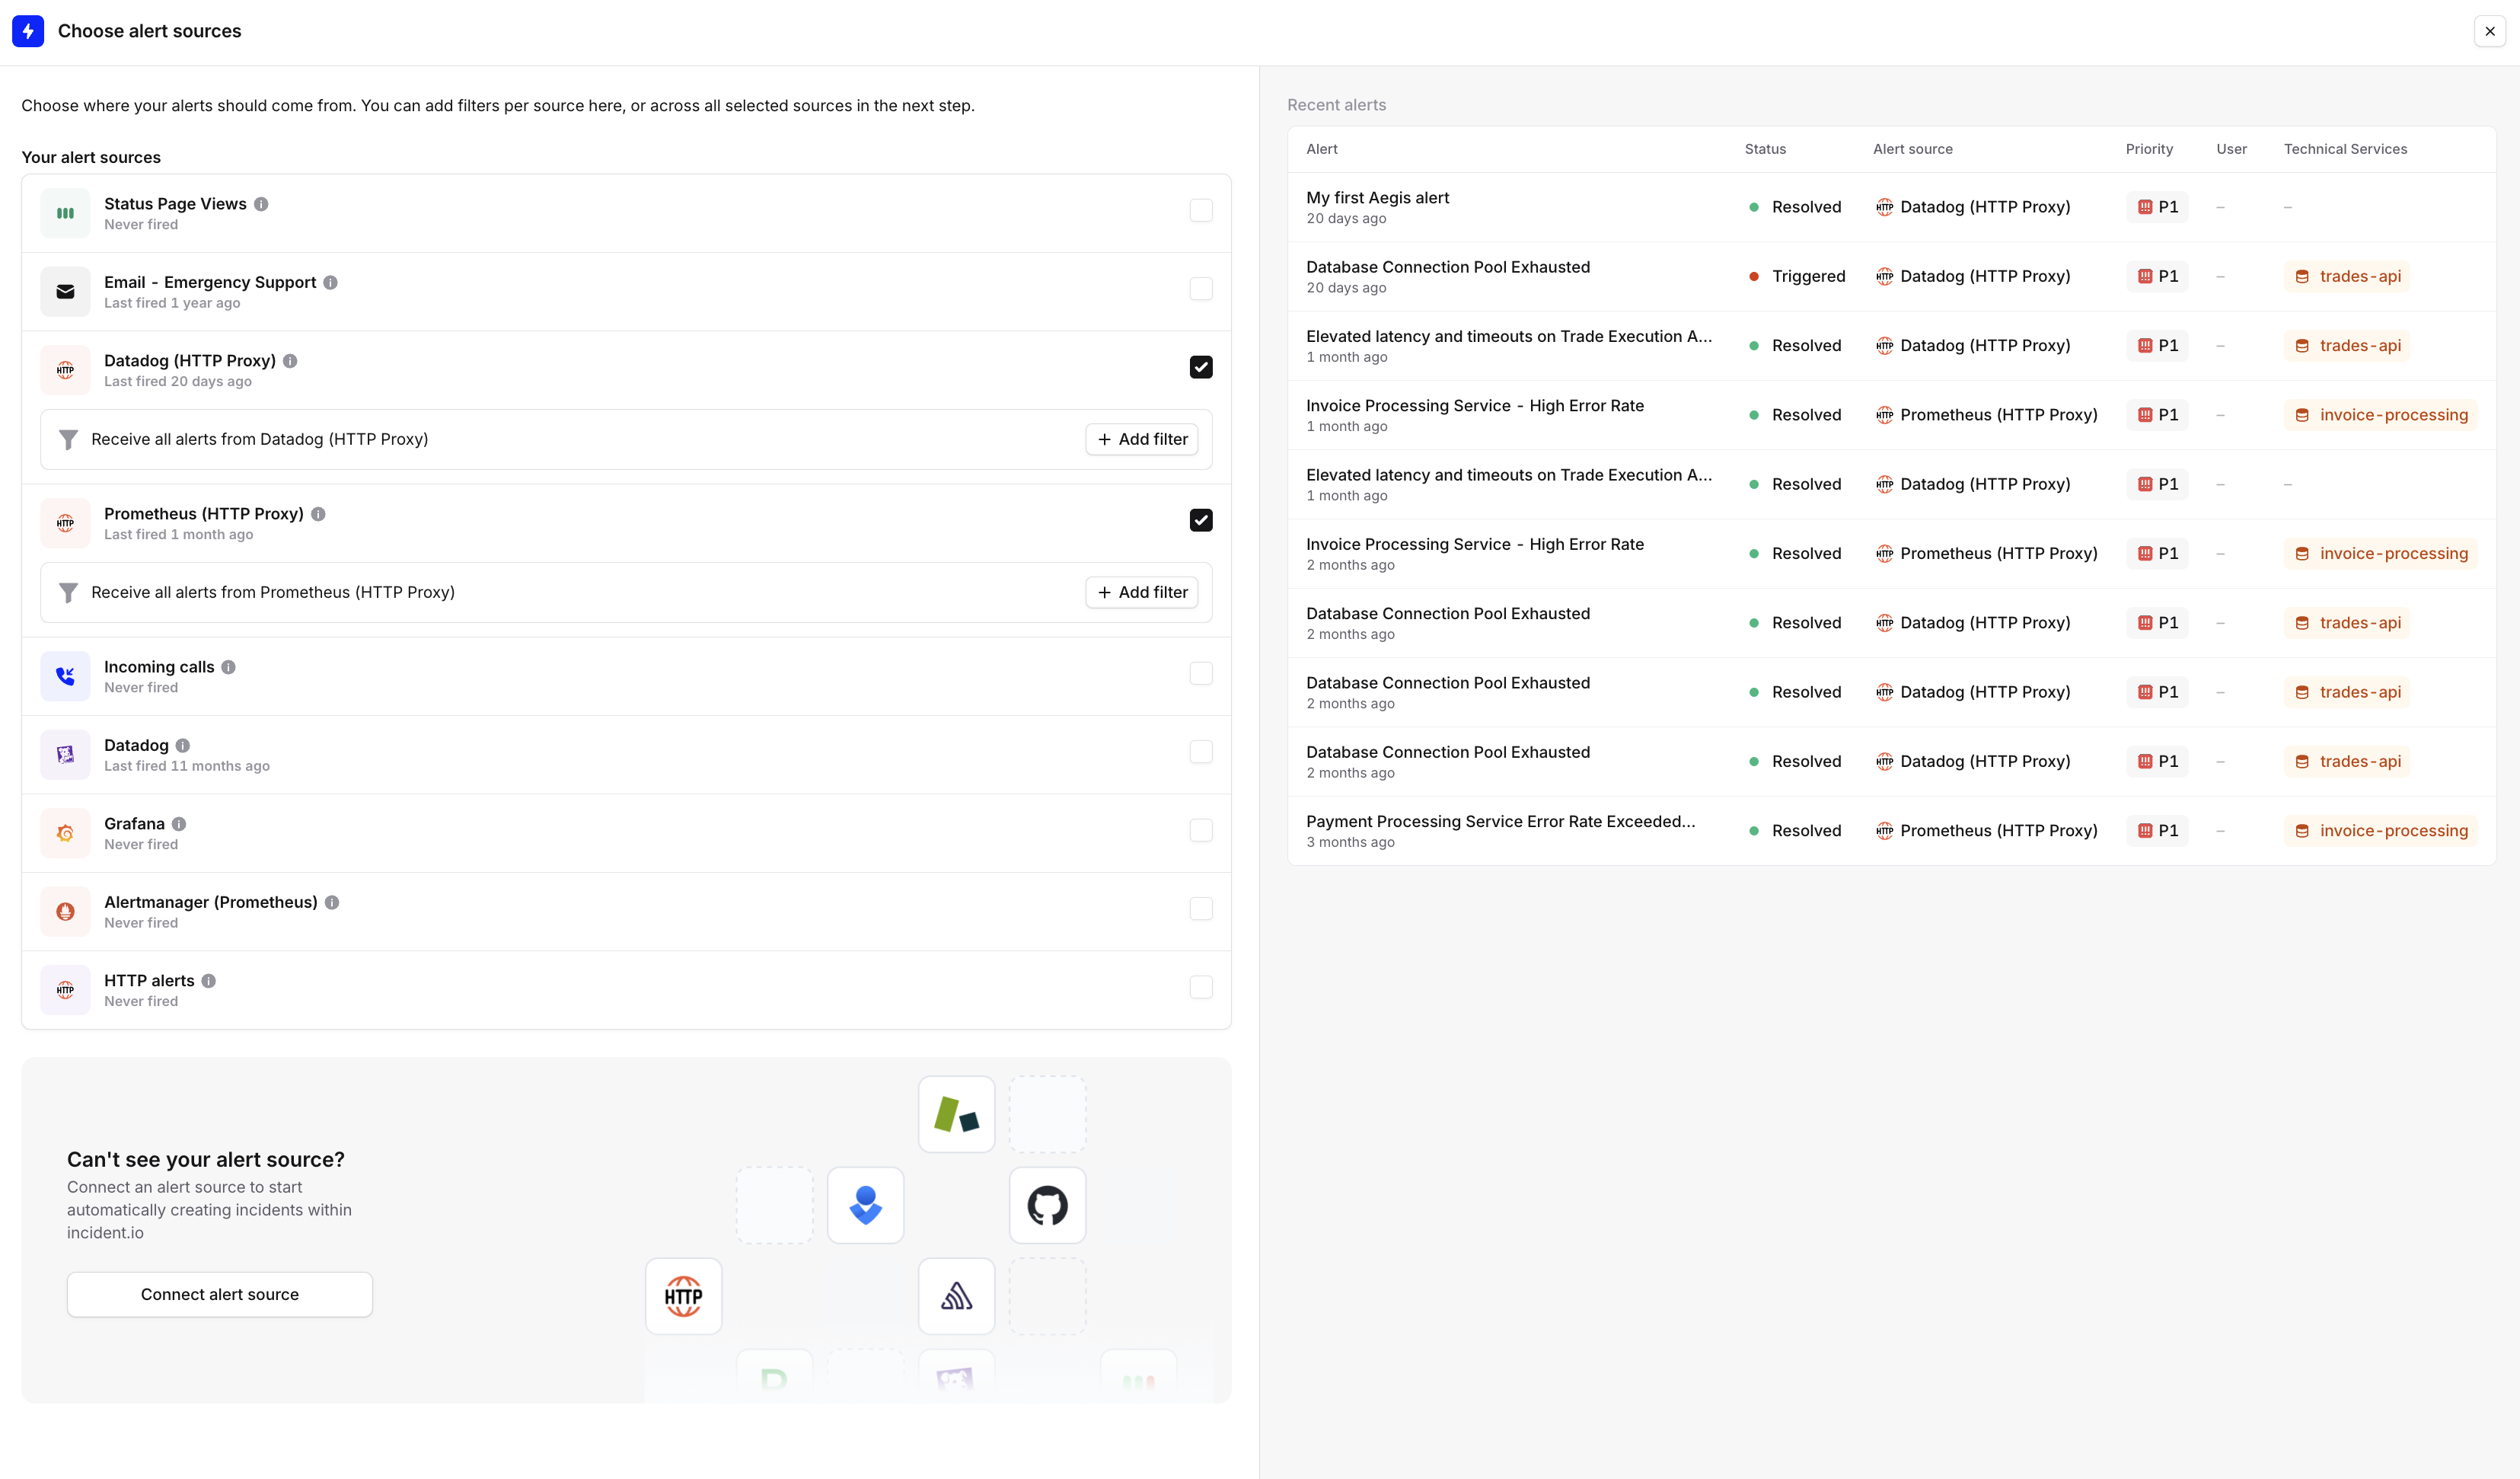Click the green Zendesk-style logo tile

point(956,1114)
